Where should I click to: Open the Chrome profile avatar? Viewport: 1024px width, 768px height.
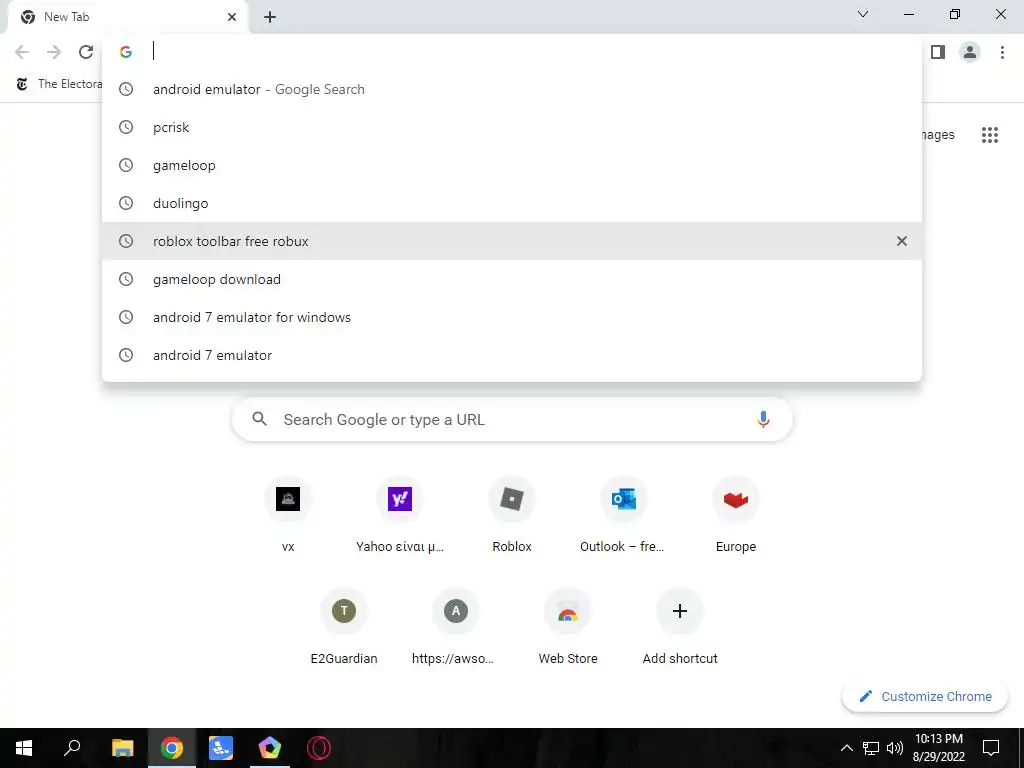pos(970,52)
